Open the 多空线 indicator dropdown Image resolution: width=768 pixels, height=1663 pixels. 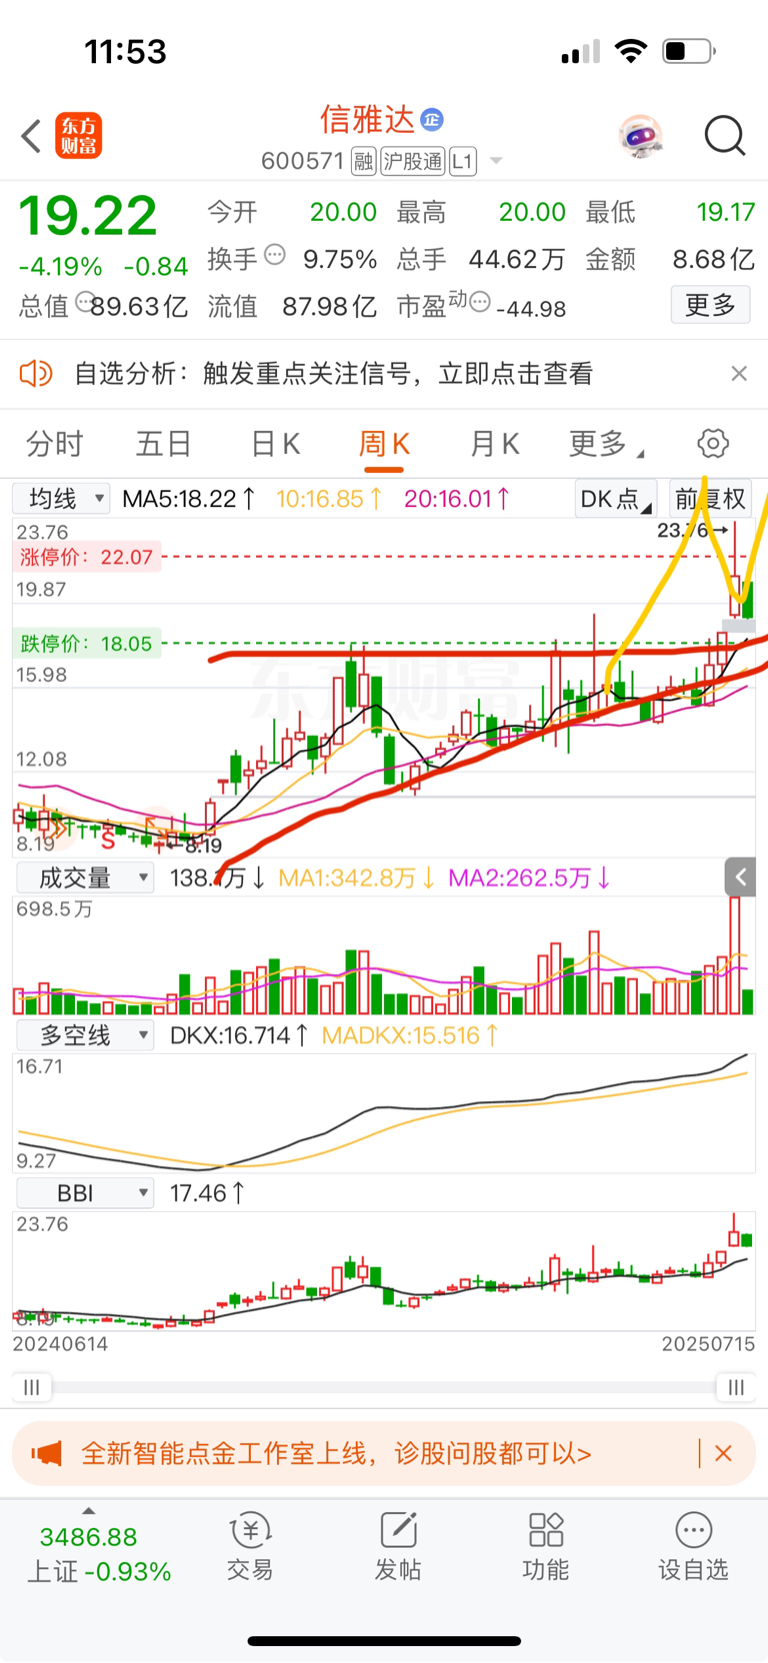click(x=85, y=1035)
